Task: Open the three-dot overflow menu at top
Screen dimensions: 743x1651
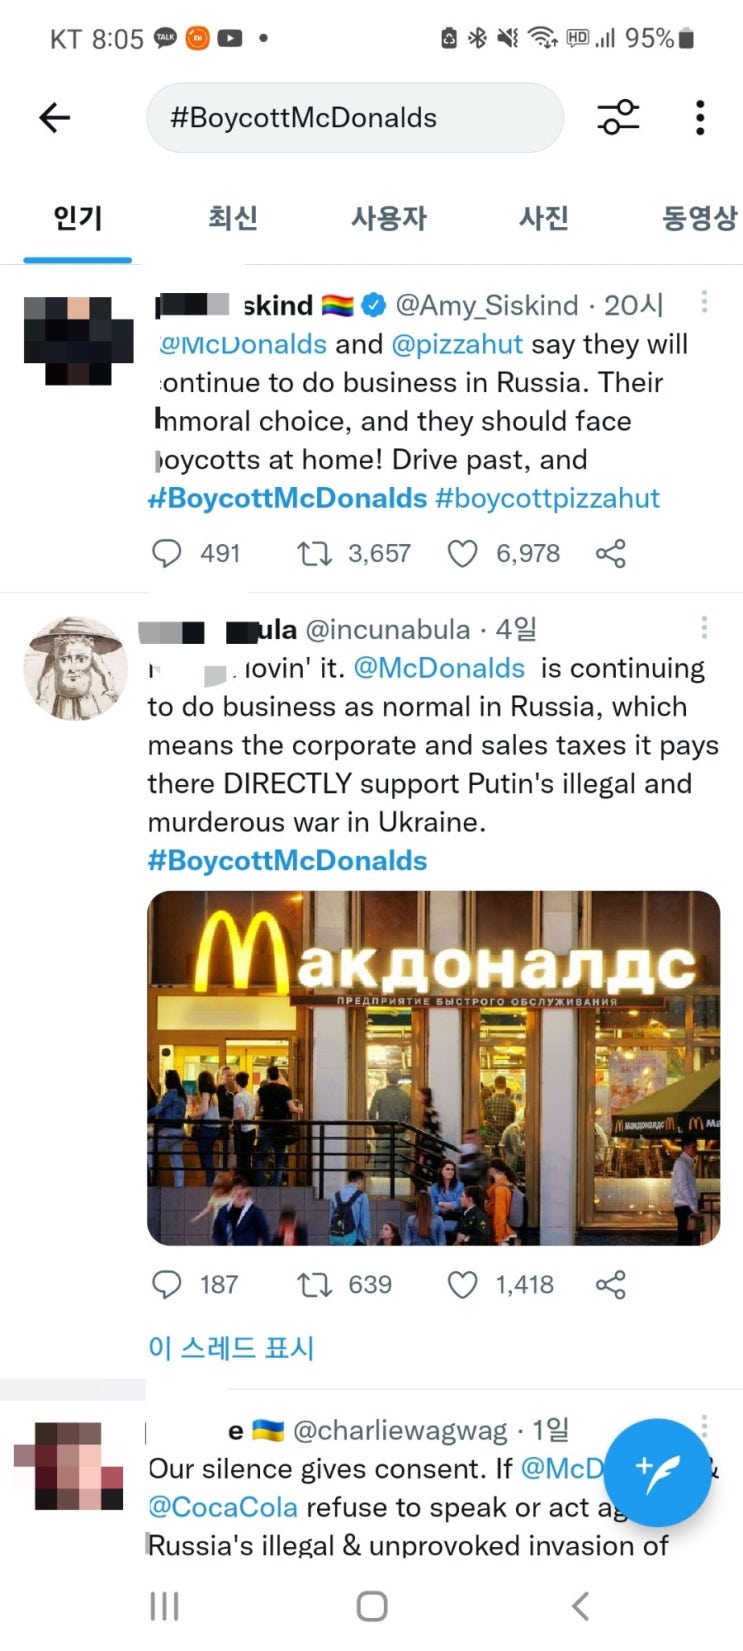Action: tap(700, 118)
